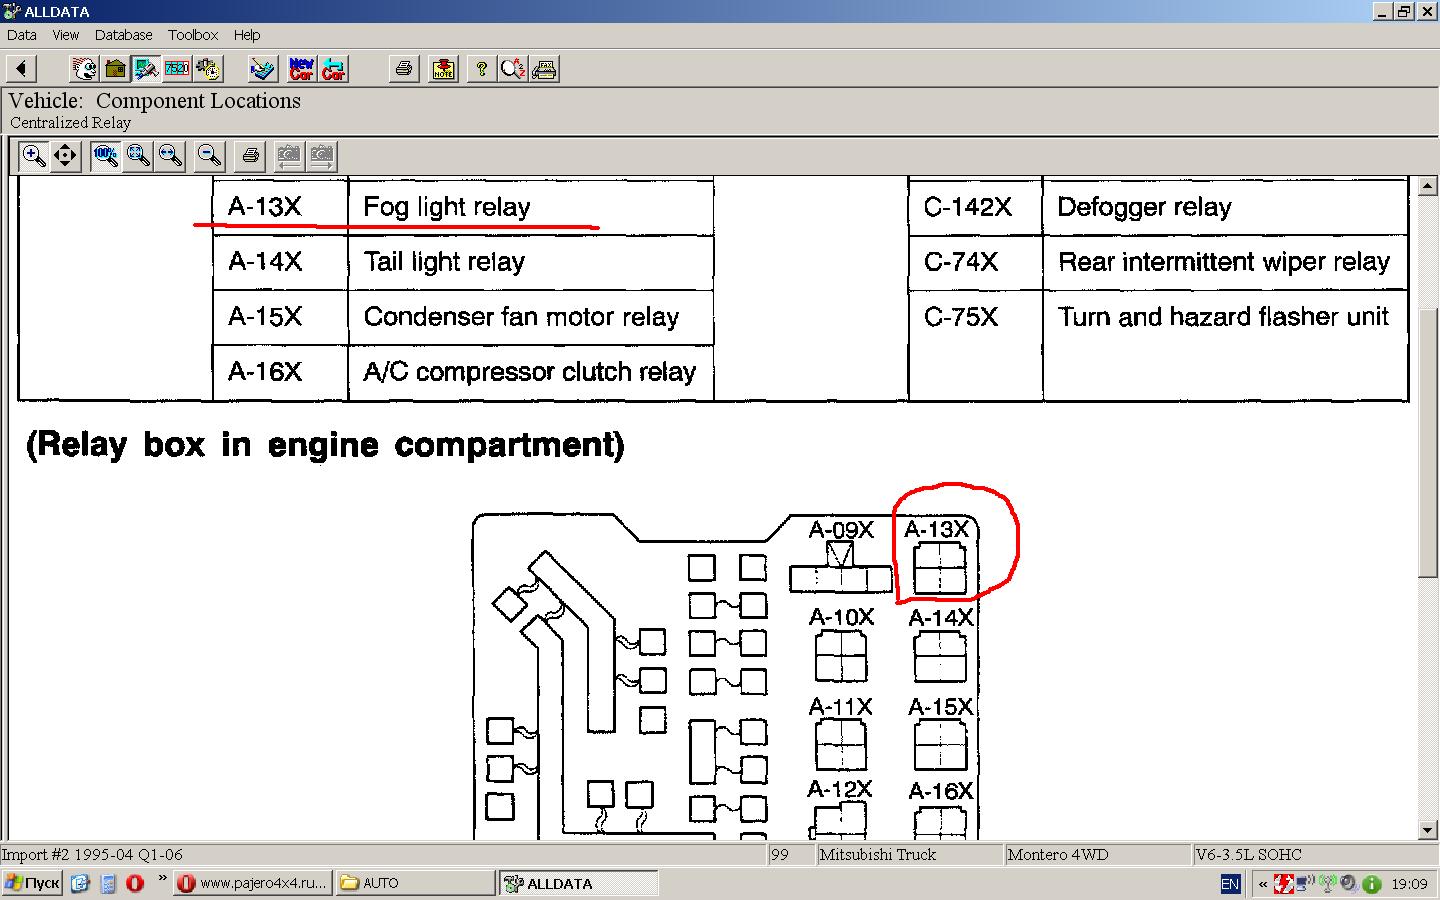Select the New Car icon
The height and width of the screenshot is (900, 1440).
coord(301,68)
